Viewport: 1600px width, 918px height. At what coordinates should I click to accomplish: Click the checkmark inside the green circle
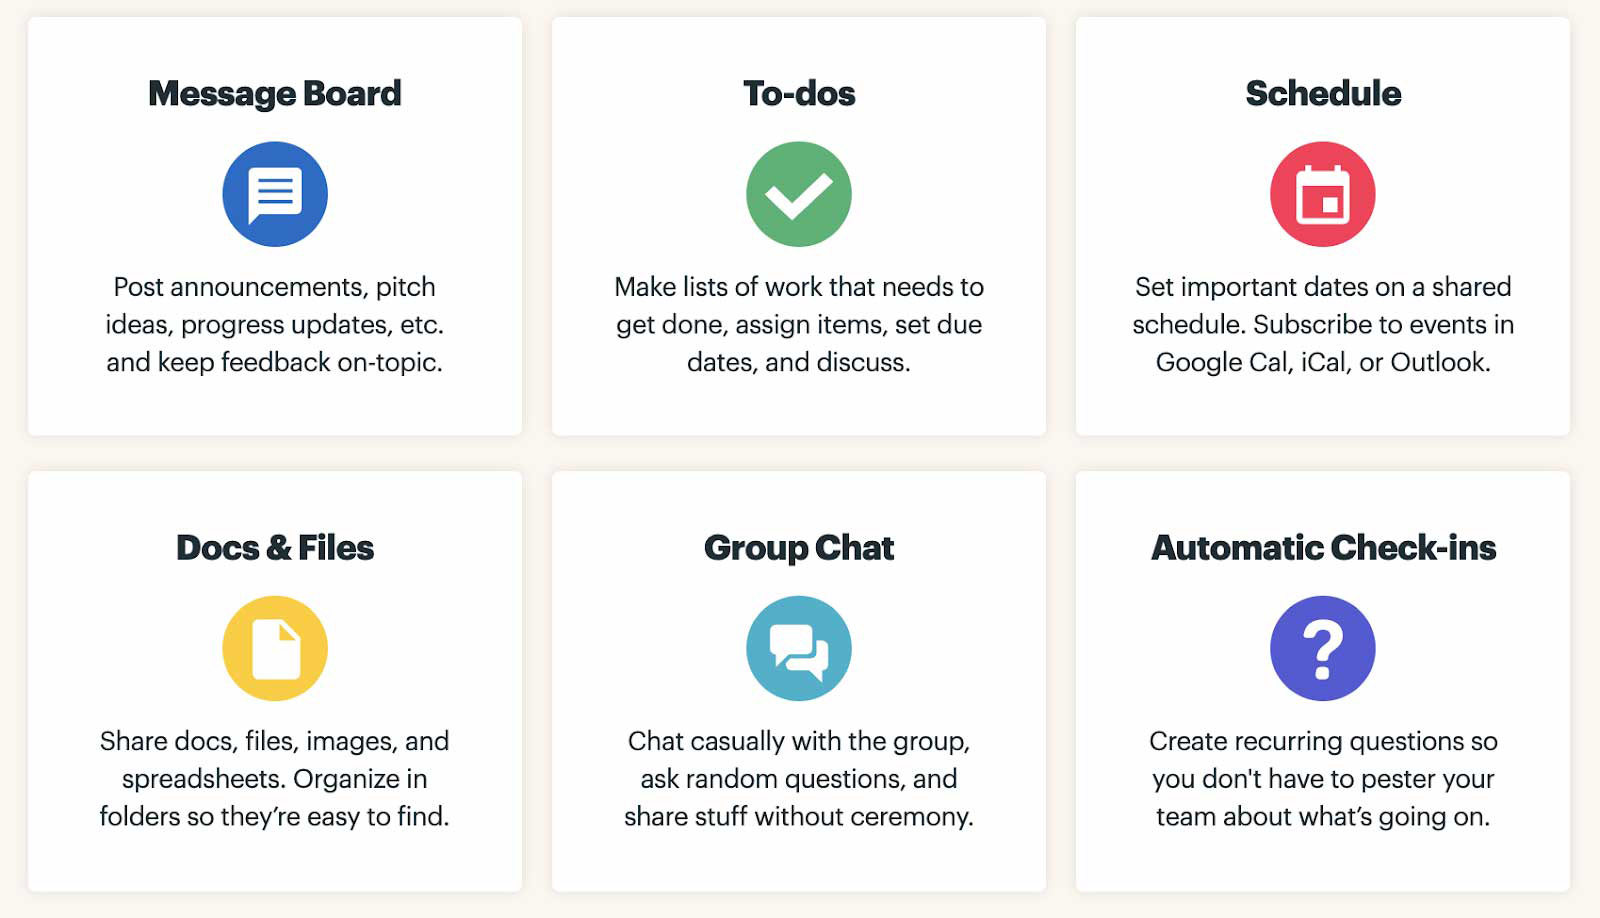coord(798,193)
